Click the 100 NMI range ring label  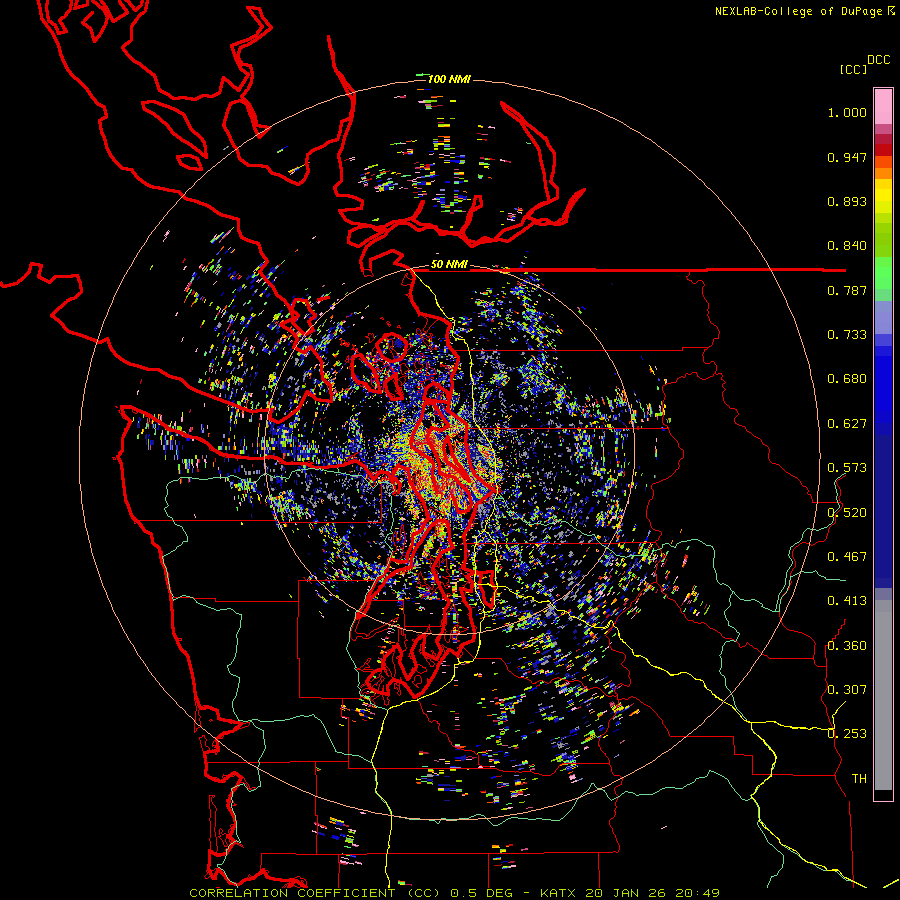click(449, 79)
